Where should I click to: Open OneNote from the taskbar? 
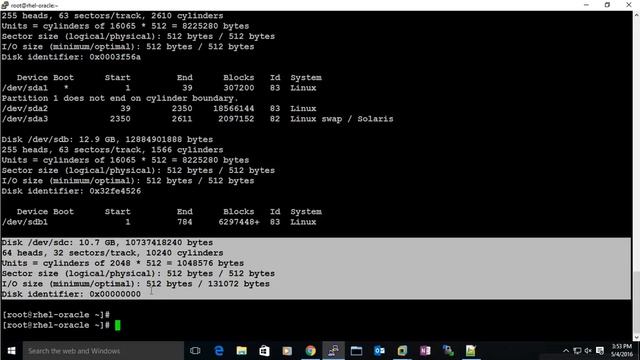click(x=425, y=351)
